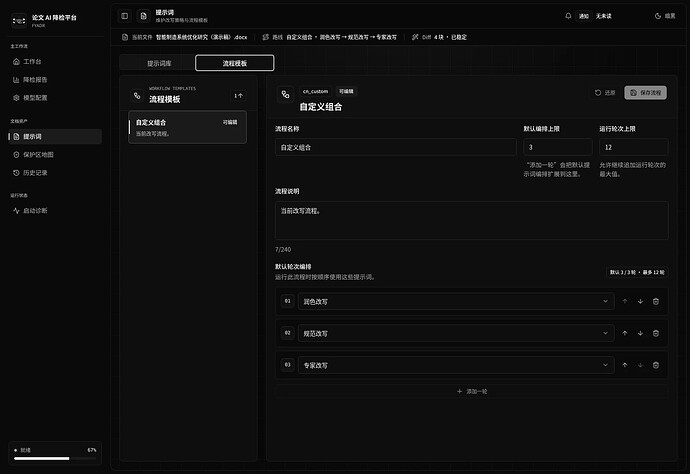Click the 就绪 progress bar at 67%
690x474 pixels.
(55, 458)
